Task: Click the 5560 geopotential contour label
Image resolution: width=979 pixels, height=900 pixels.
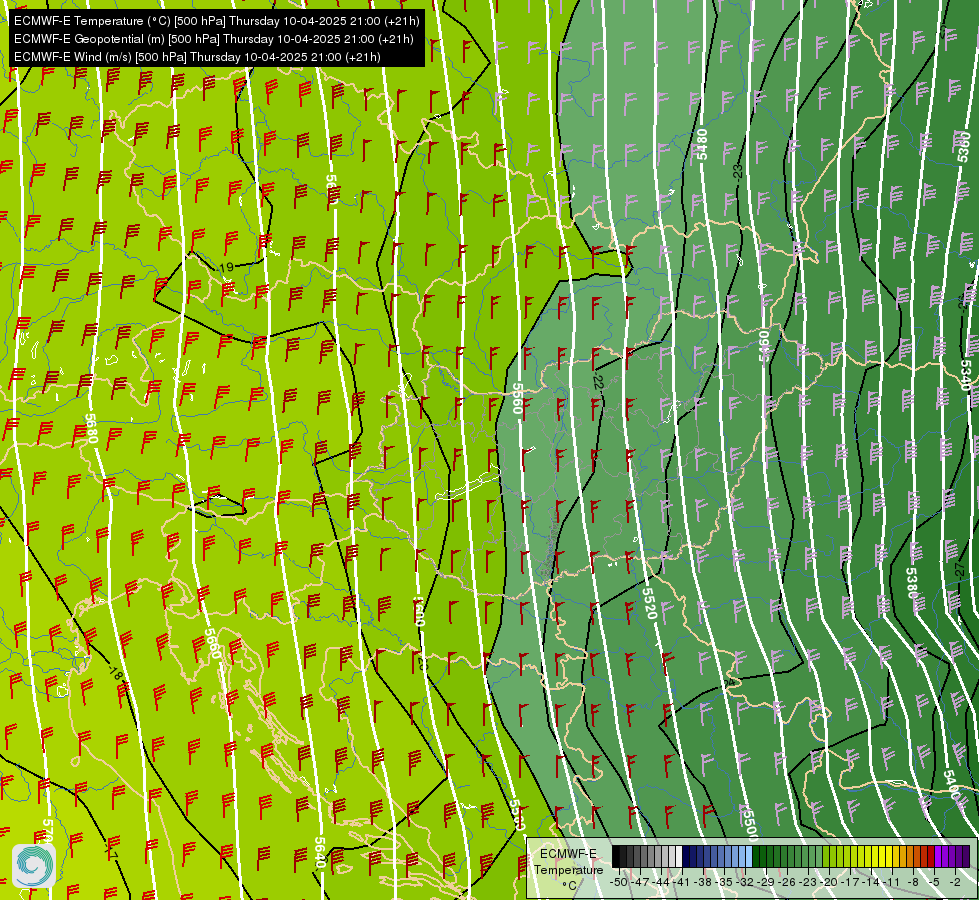Action: point(517,398)
